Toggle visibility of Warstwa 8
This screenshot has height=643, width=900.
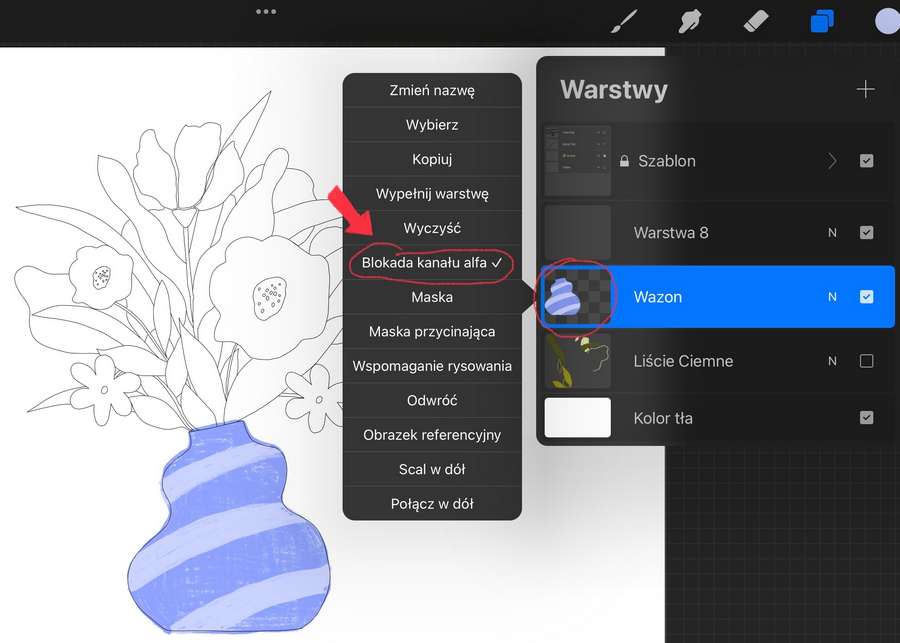[866, 233]
